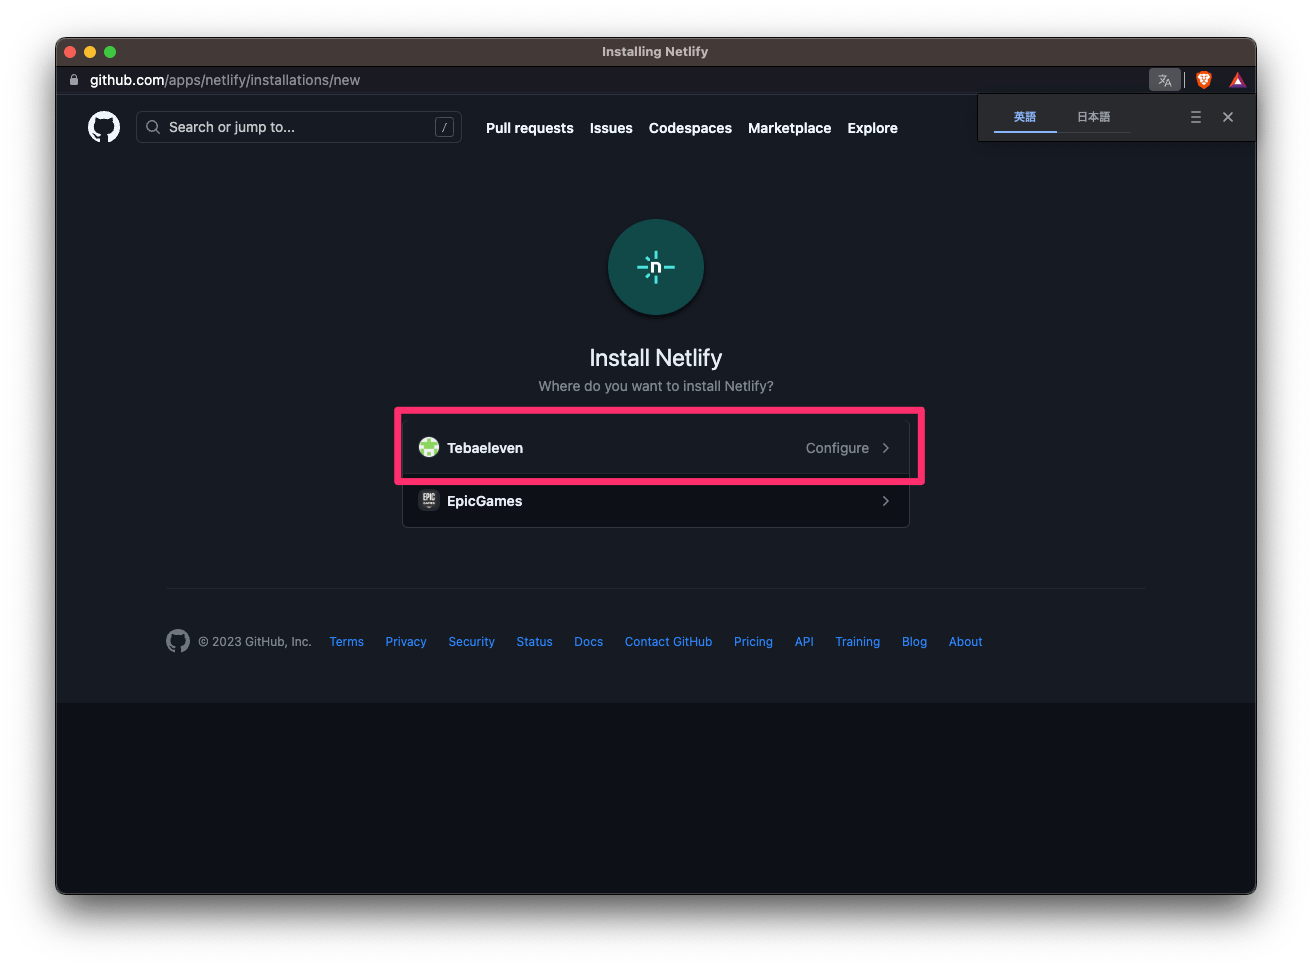The width and height of the screenshot is (1312, 968).
Task: Open Explore page
Action: click(872, 128)
